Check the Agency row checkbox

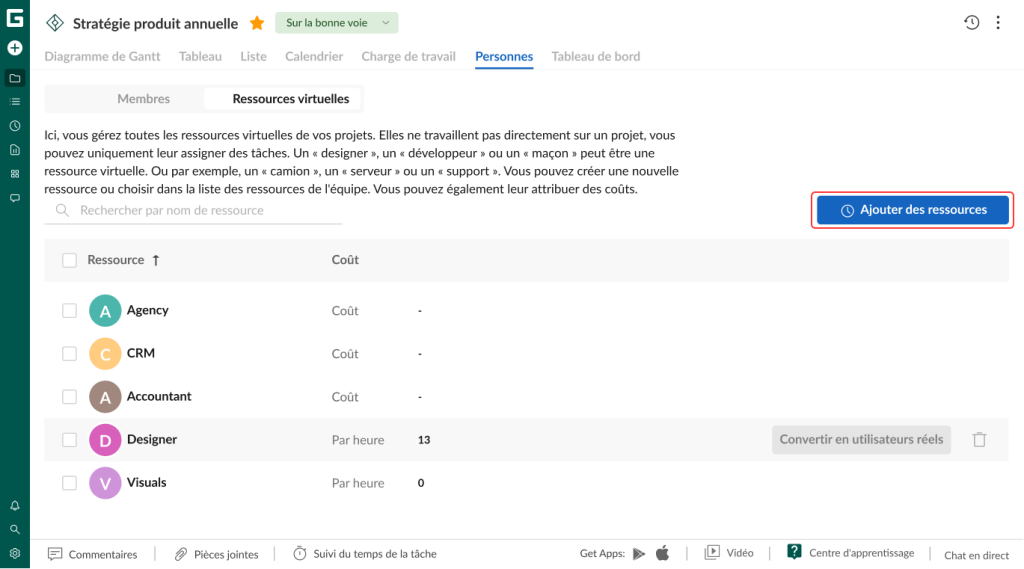coord(69,310)
